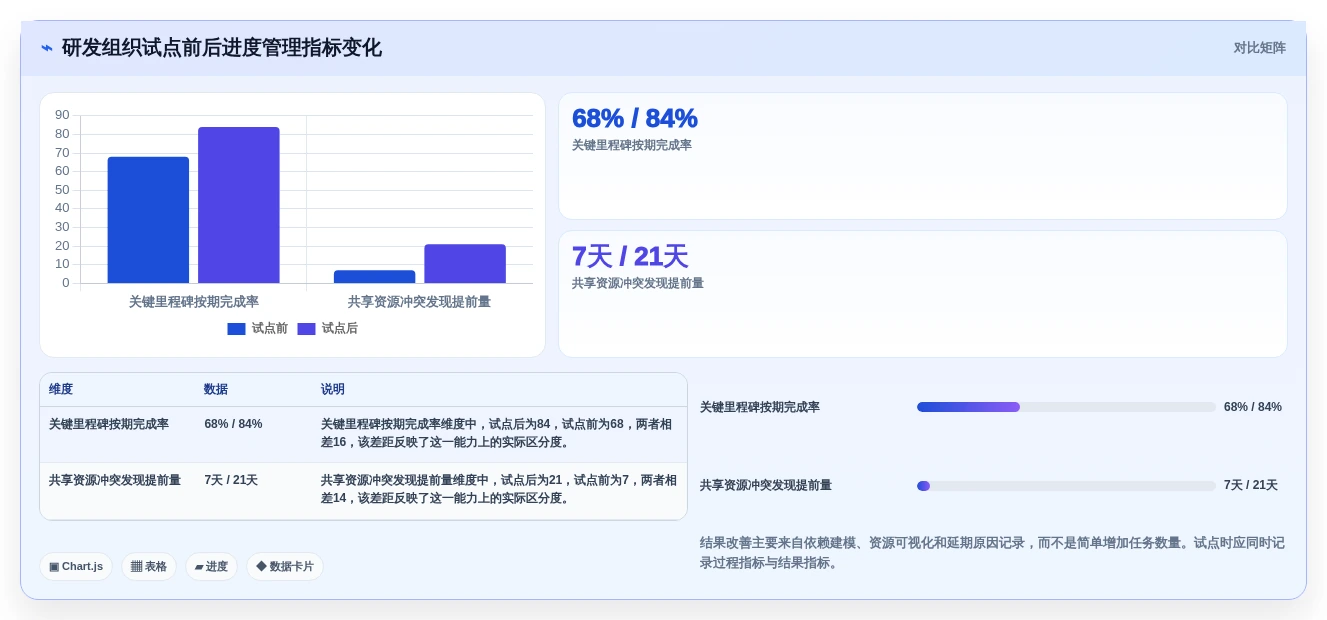
Task: Click the summary paragraph about 依赖建模
Action: 992,553
